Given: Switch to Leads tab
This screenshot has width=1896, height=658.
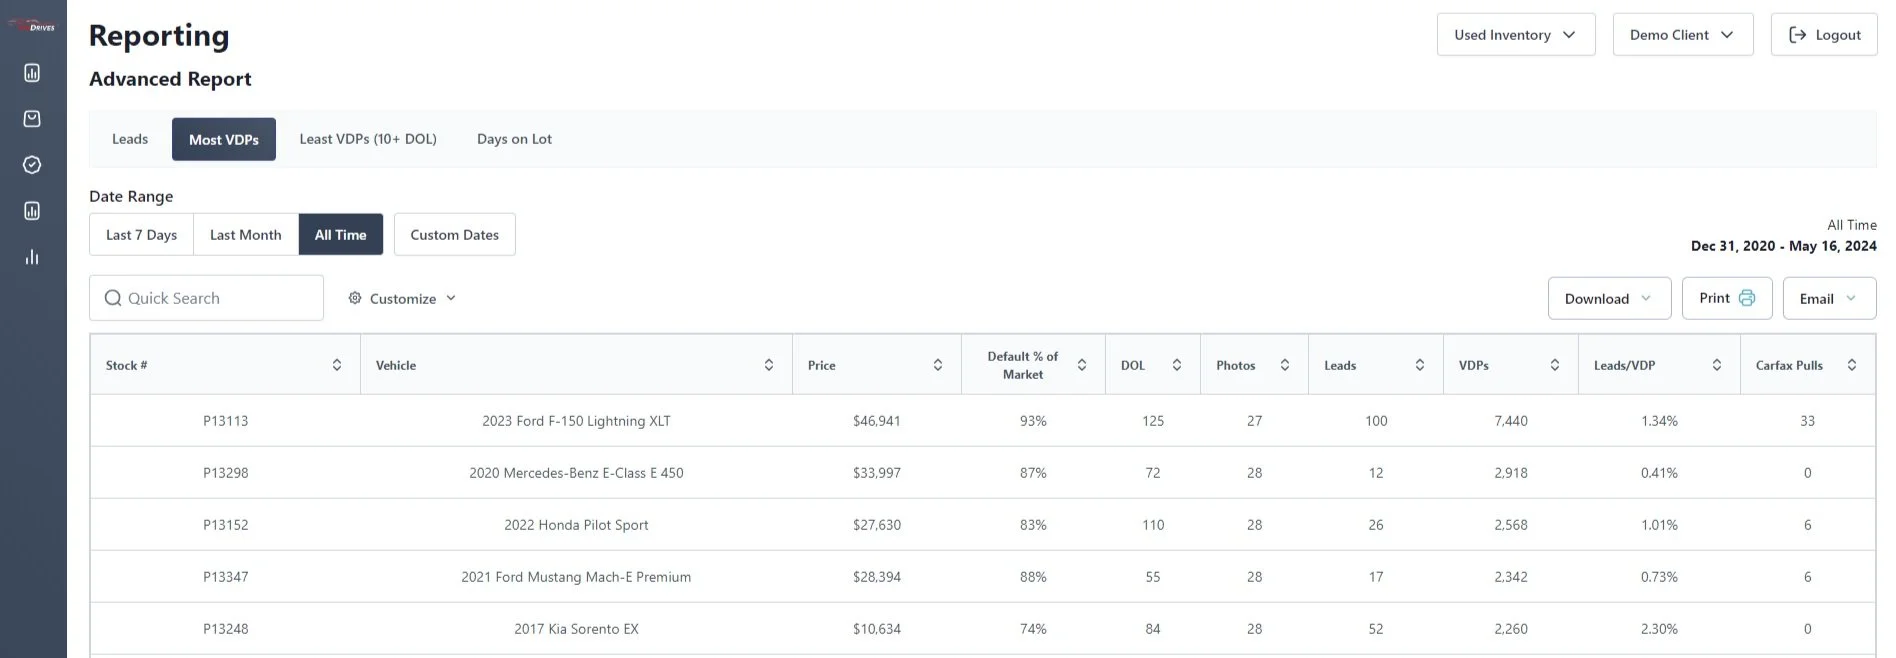Looking at the screenshot, I should pyautogui.click(x=130, y=139).
